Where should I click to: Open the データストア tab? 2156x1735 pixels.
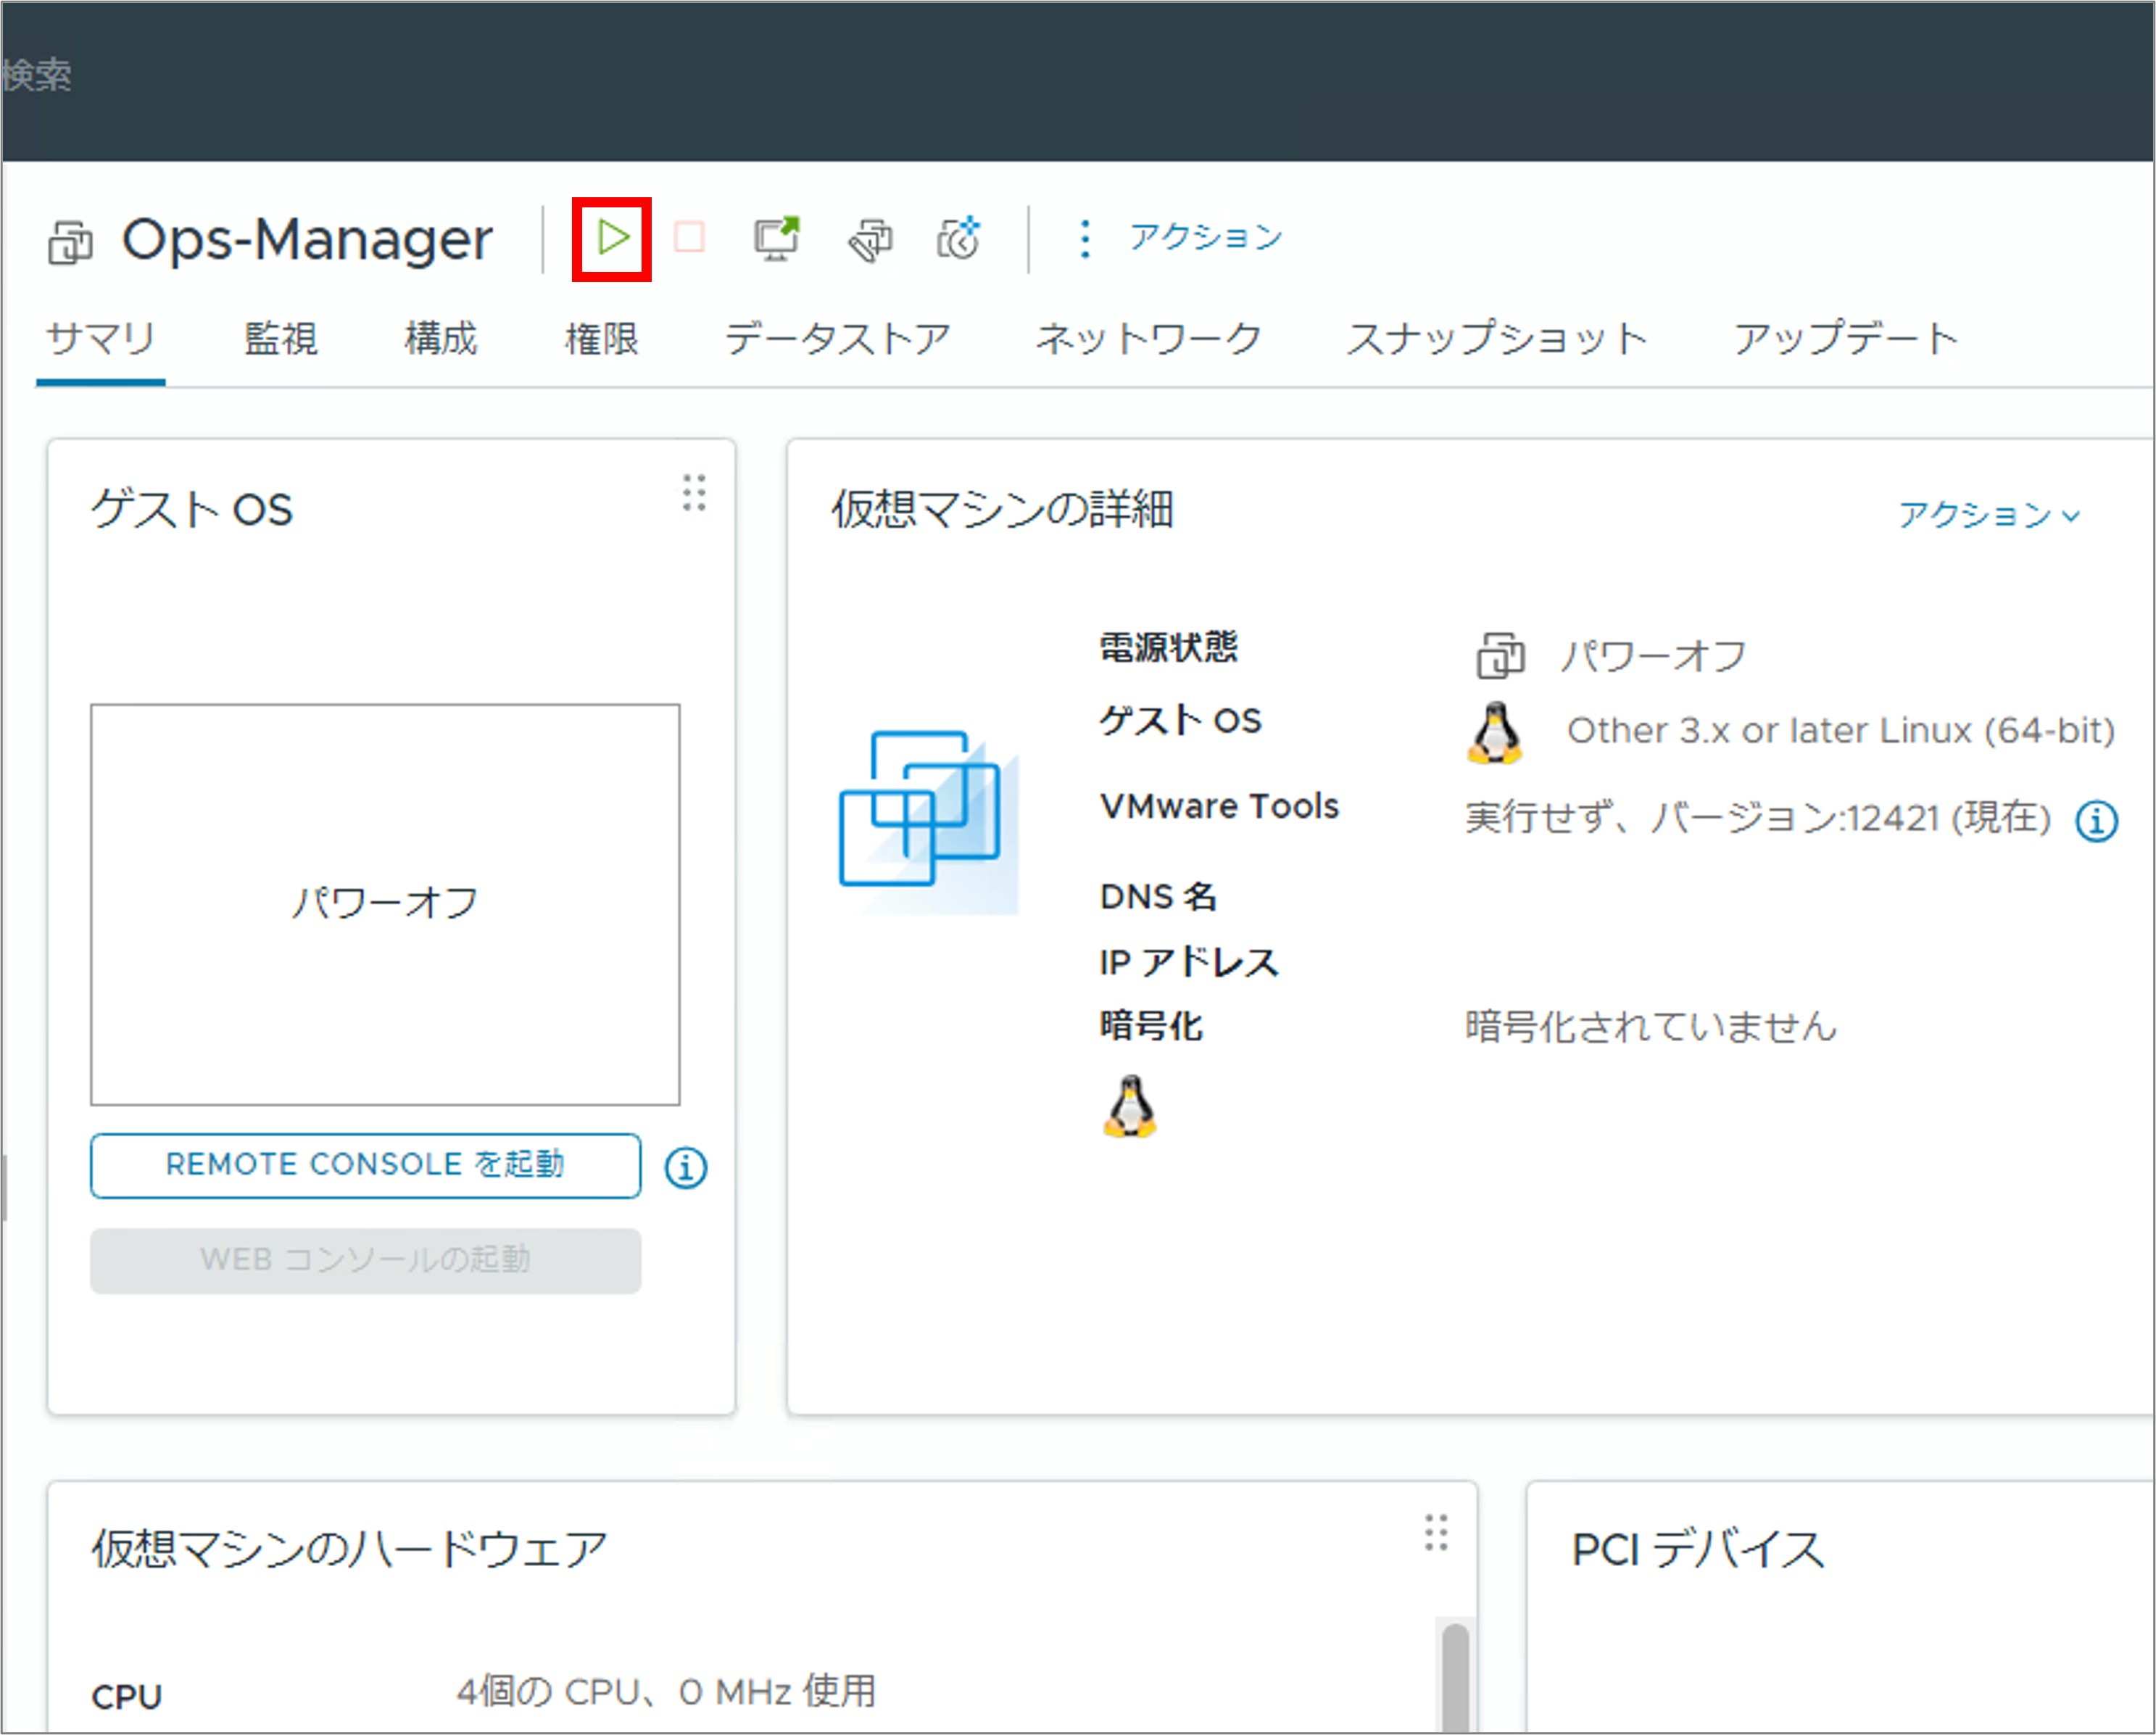[x=837, y=339]
